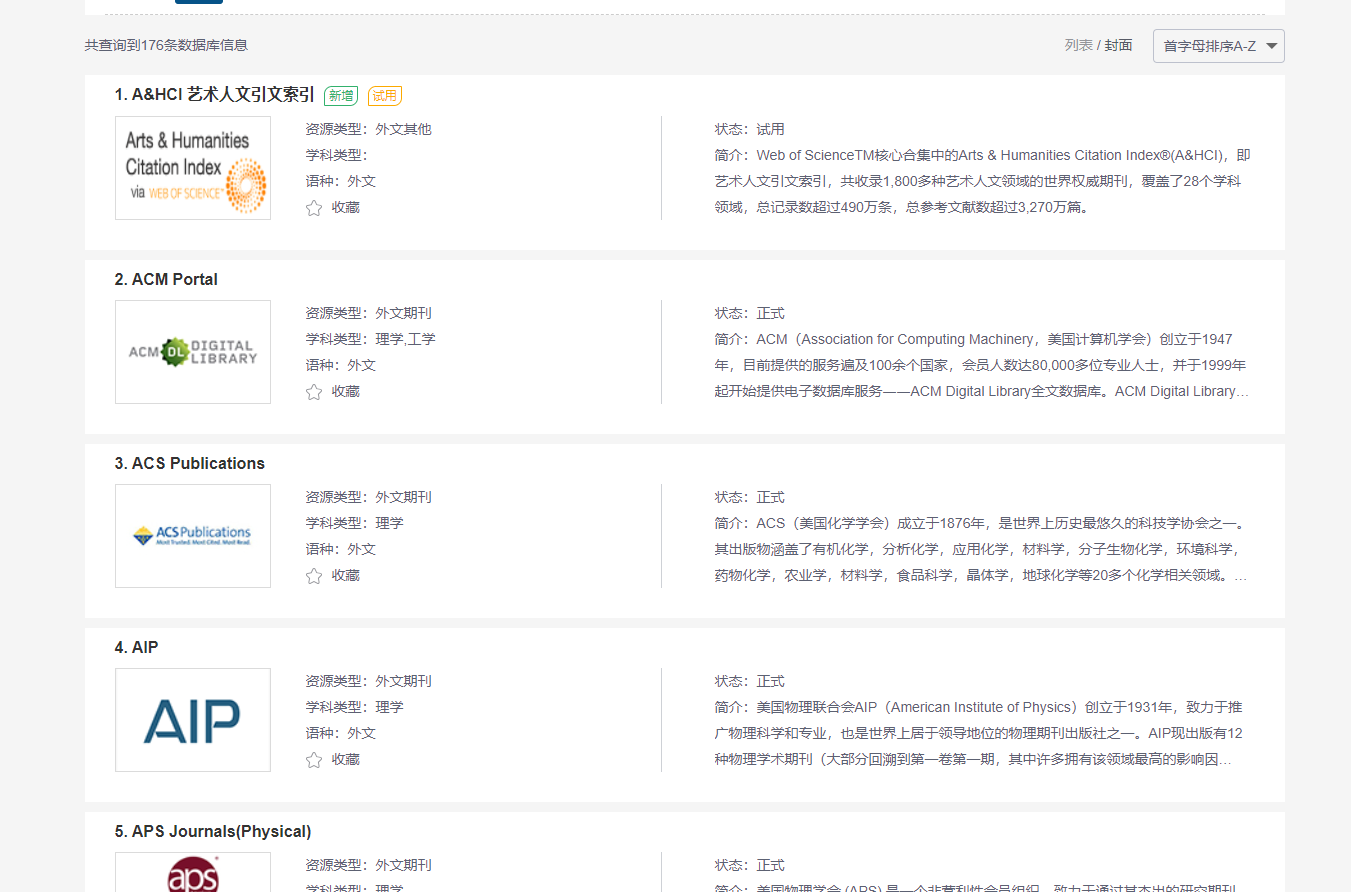This screenshot has height=892, width=1351.
Task: Open the 首字母排序A-Z sort dropdown
Action: [1218, 46]
